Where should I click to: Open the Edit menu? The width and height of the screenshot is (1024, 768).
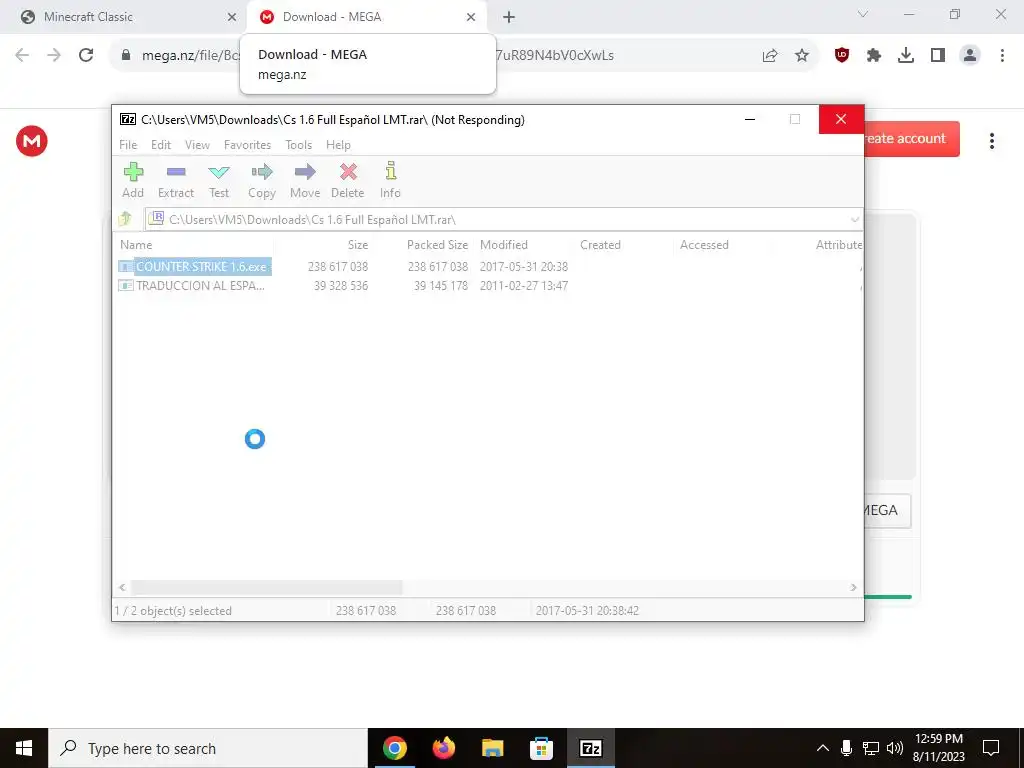coord(161,145)
